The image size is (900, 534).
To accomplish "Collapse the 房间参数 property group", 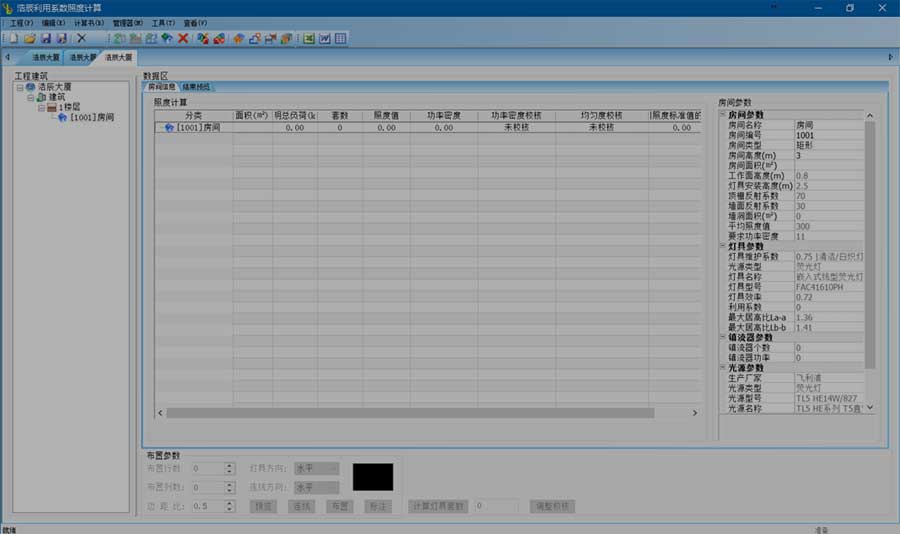I will (x=723, y=114).
